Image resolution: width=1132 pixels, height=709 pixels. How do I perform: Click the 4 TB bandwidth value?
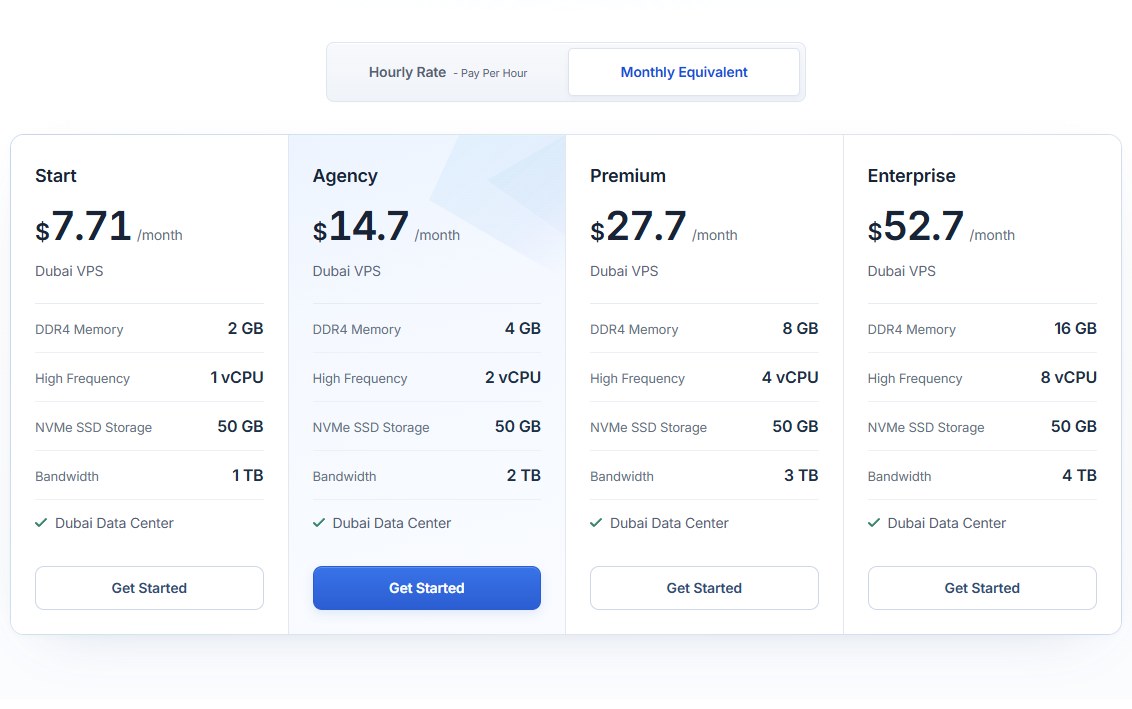click(1079, 476)
